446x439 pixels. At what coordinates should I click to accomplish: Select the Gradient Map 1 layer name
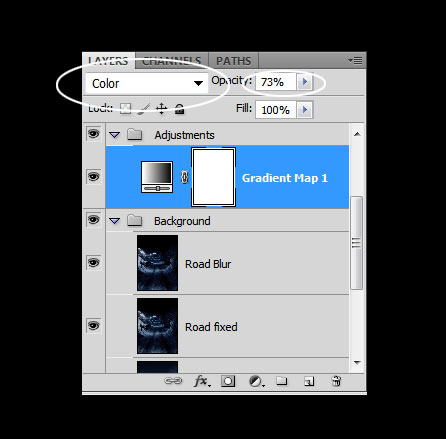(285, 178)
